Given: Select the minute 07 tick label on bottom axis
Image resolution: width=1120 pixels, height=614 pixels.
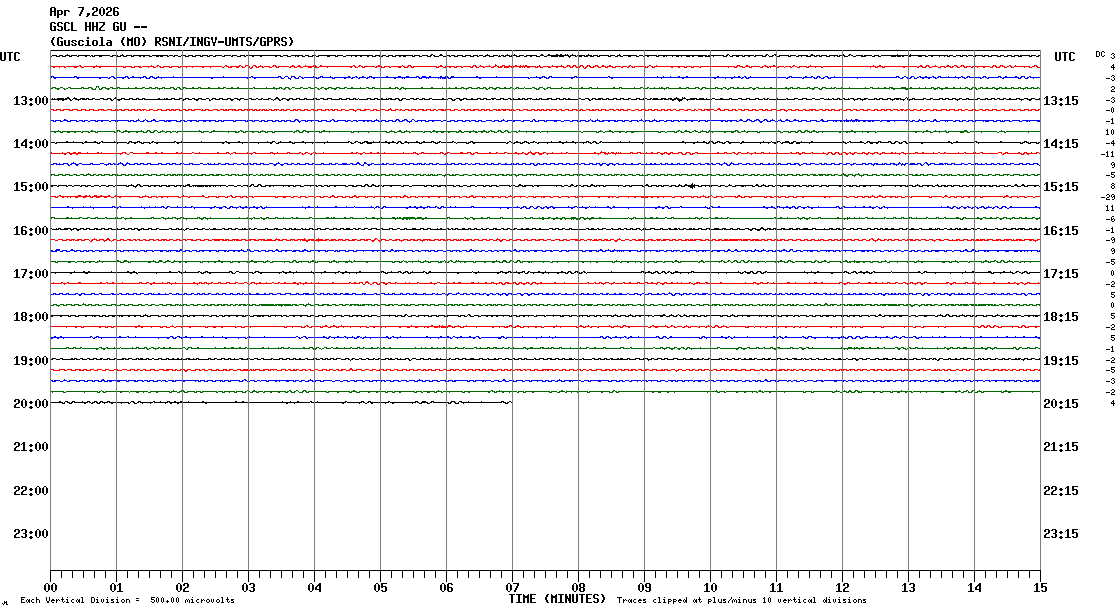Looking at the screenshot, I should tap(512, 588).
